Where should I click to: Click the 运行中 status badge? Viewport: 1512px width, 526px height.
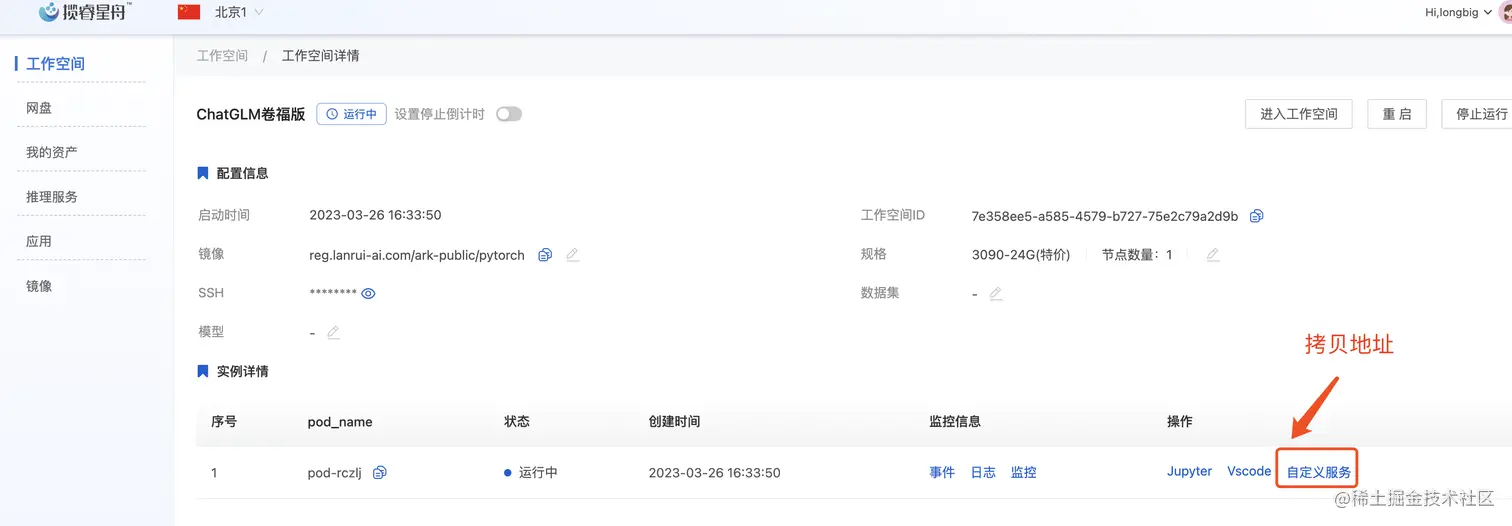pyautogui.click(x=352, y=114)
